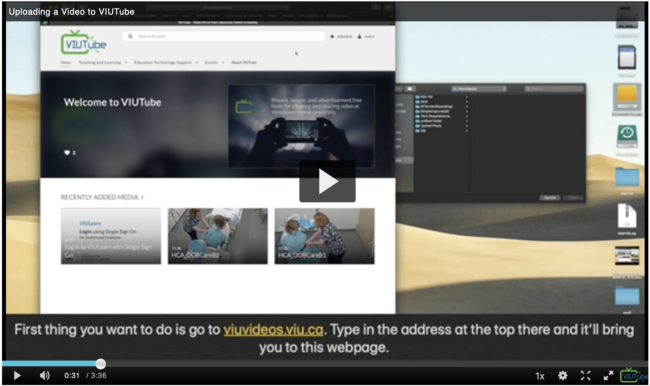The height and width of the screenshot is (386, 650).
Task: Click the heart like icon on banner
Action: [x=67, y=153]
